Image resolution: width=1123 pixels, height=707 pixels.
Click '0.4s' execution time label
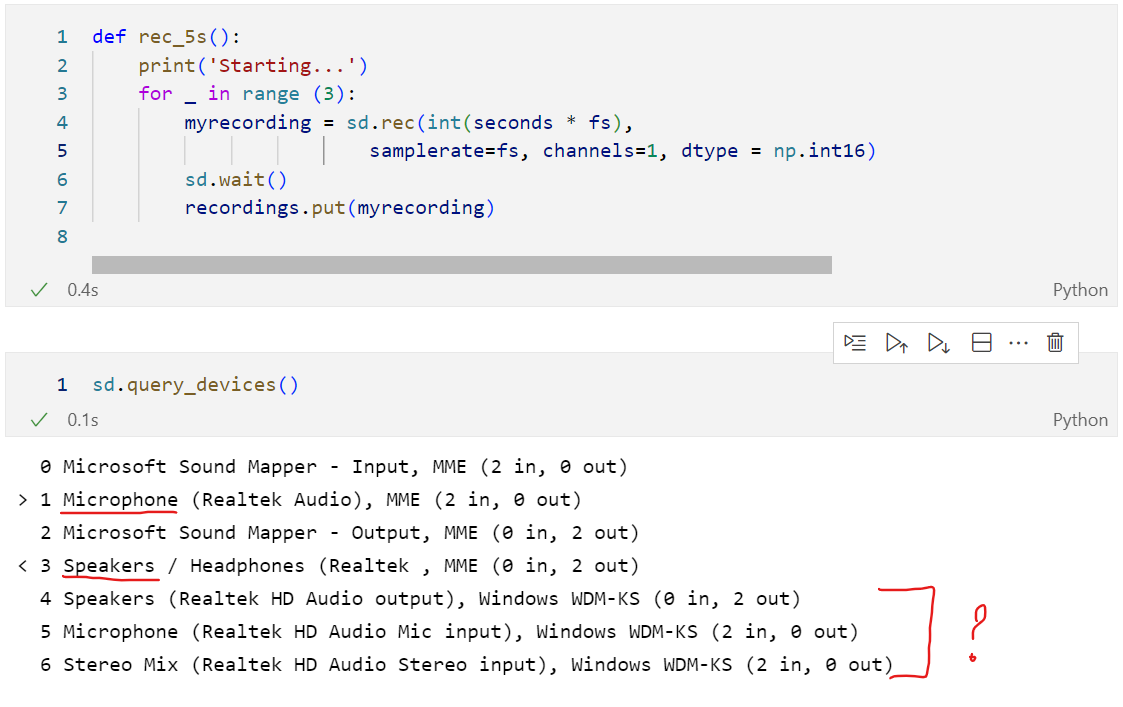click(83, 289)
